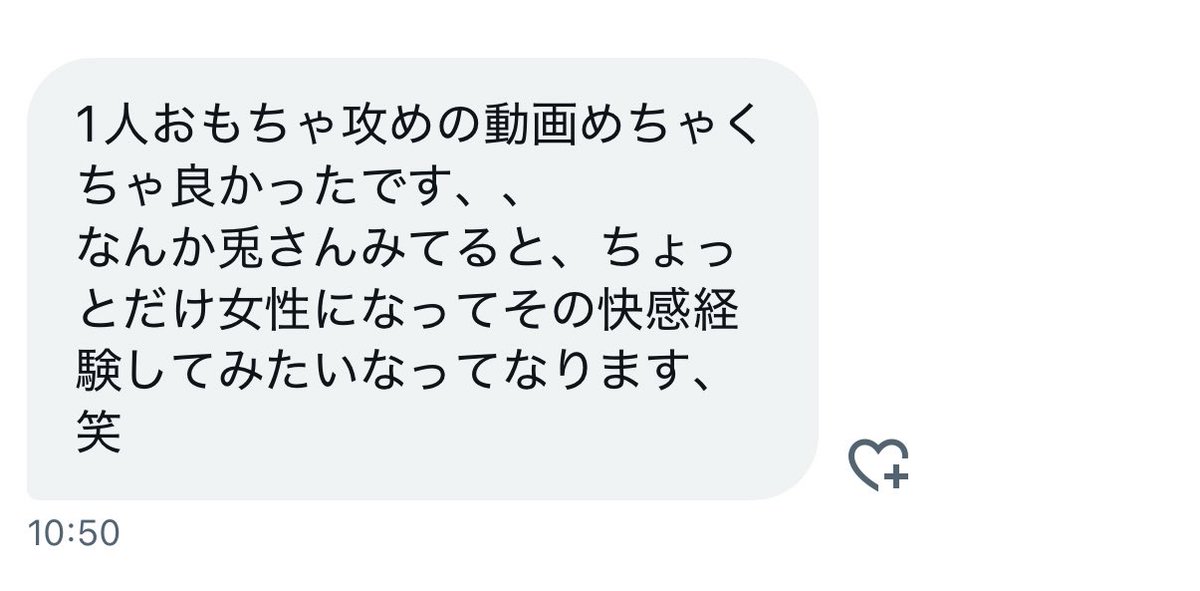Tap the 10:50 message timestamp
The width and height of the screenshot is (1200, 591).
click(x=75, y=533)
